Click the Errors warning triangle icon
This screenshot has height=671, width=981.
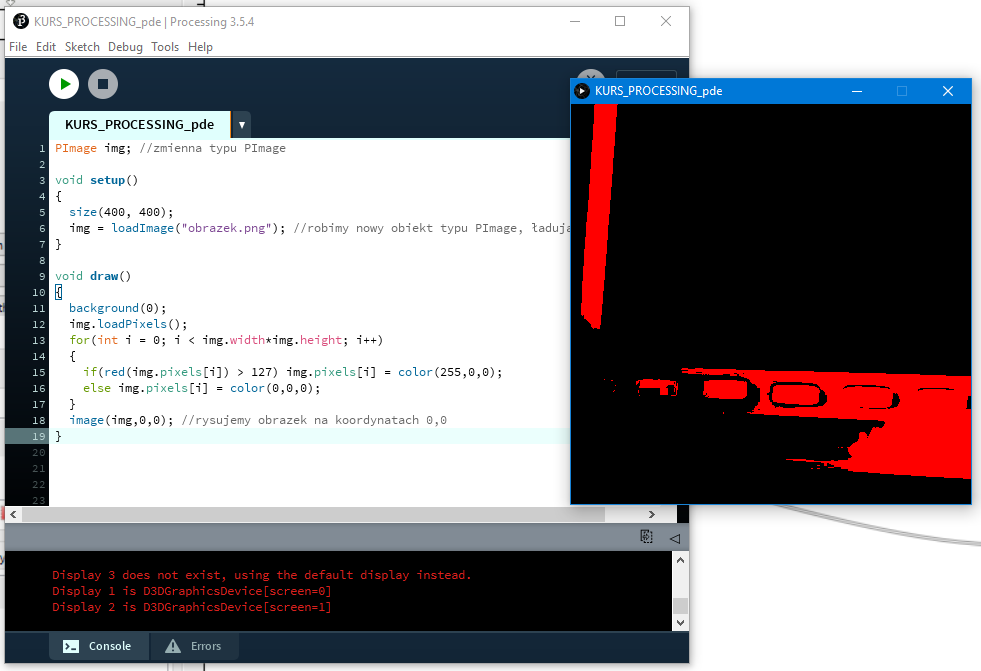(x=173, y=646)
